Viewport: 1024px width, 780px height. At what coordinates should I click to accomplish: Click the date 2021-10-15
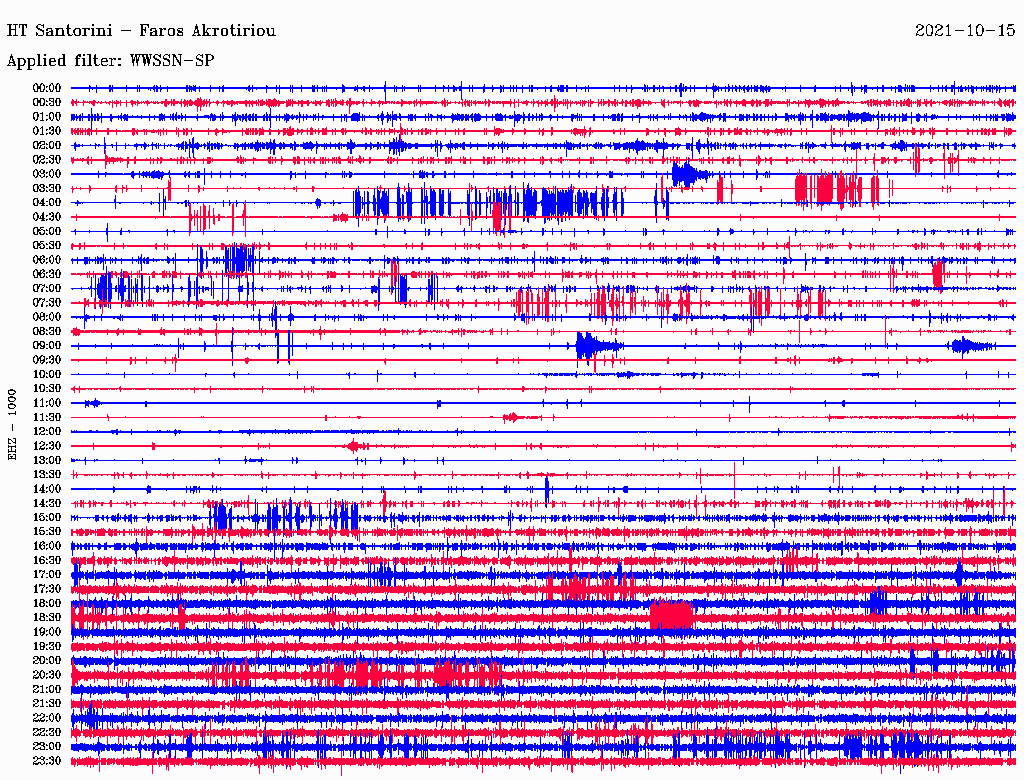(x=965, y=31)
